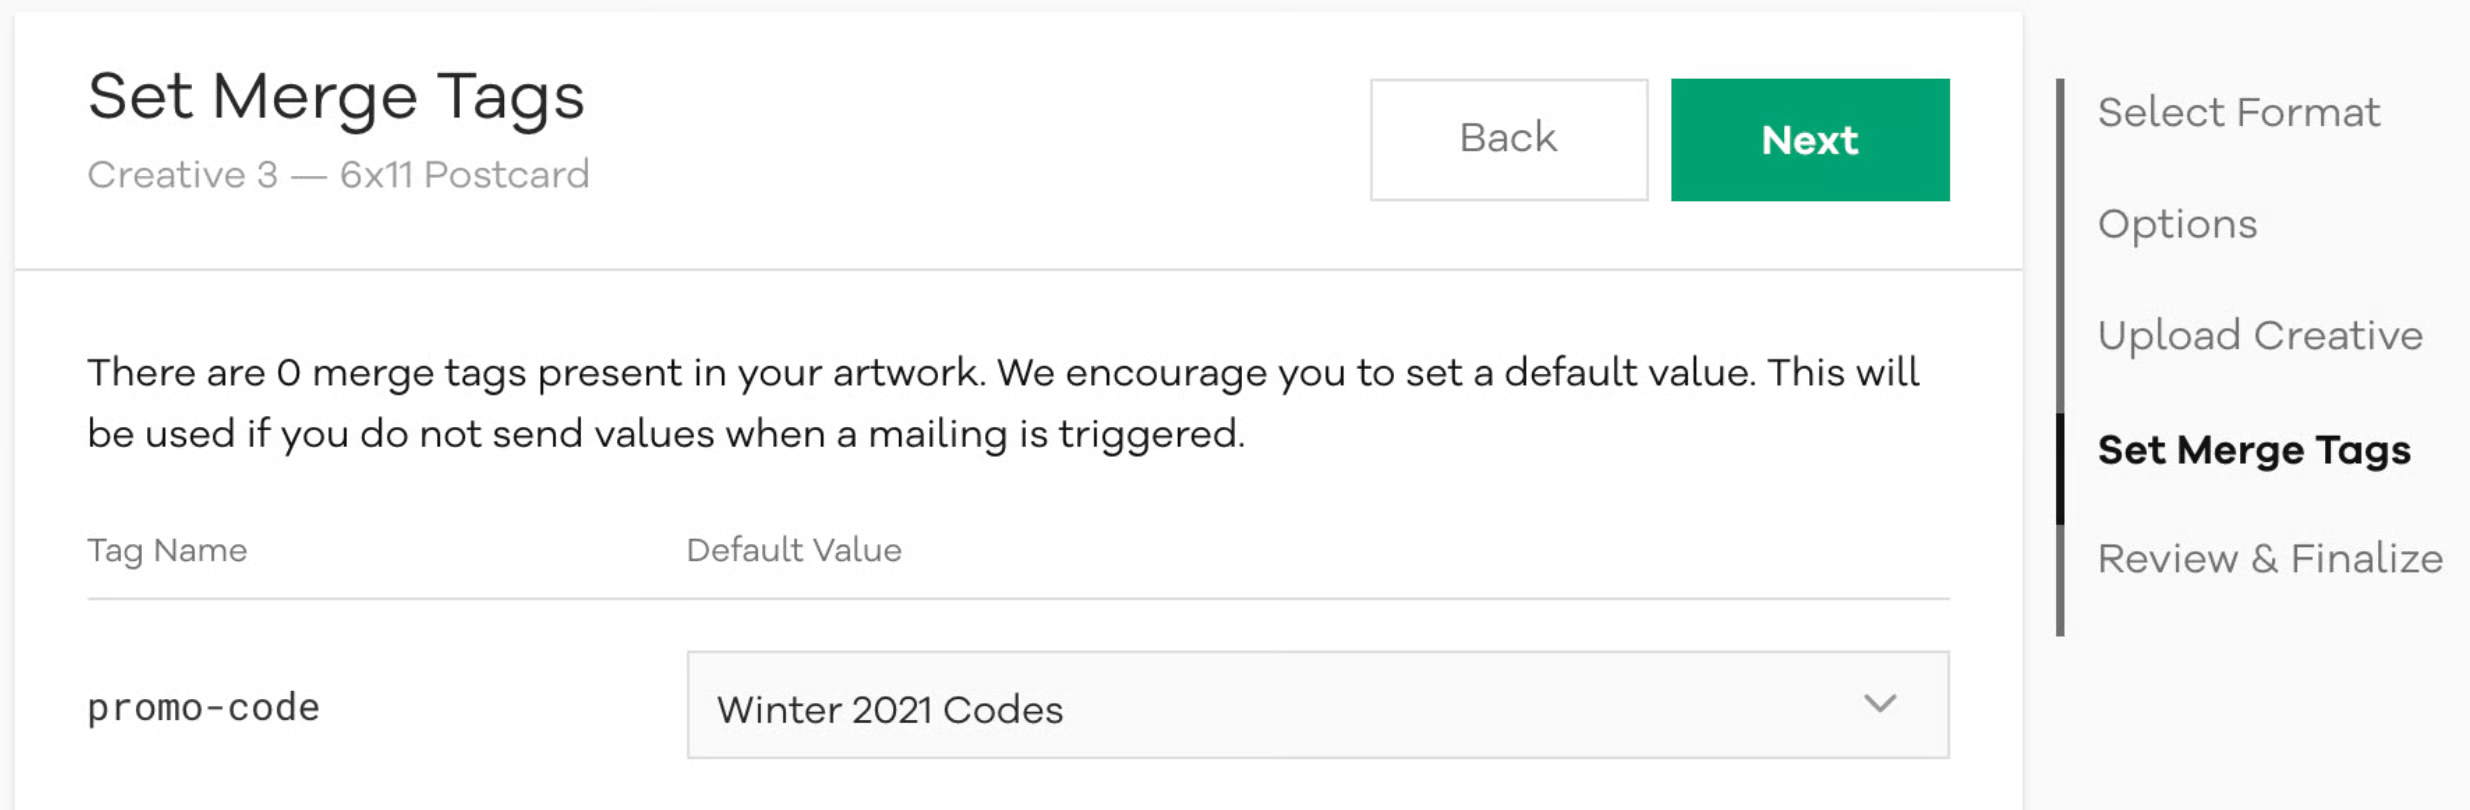Click the Creative 3 — 6x11 Postcard subtitle

point(338,175)
